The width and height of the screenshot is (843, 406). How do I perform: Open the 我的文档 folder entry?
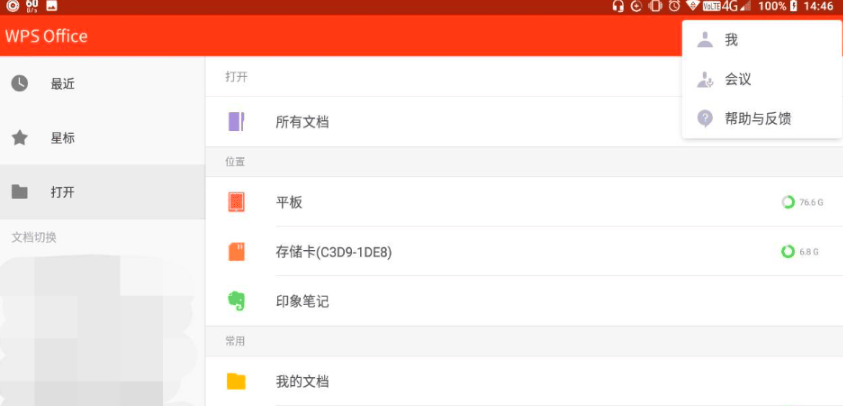point(524,381)
